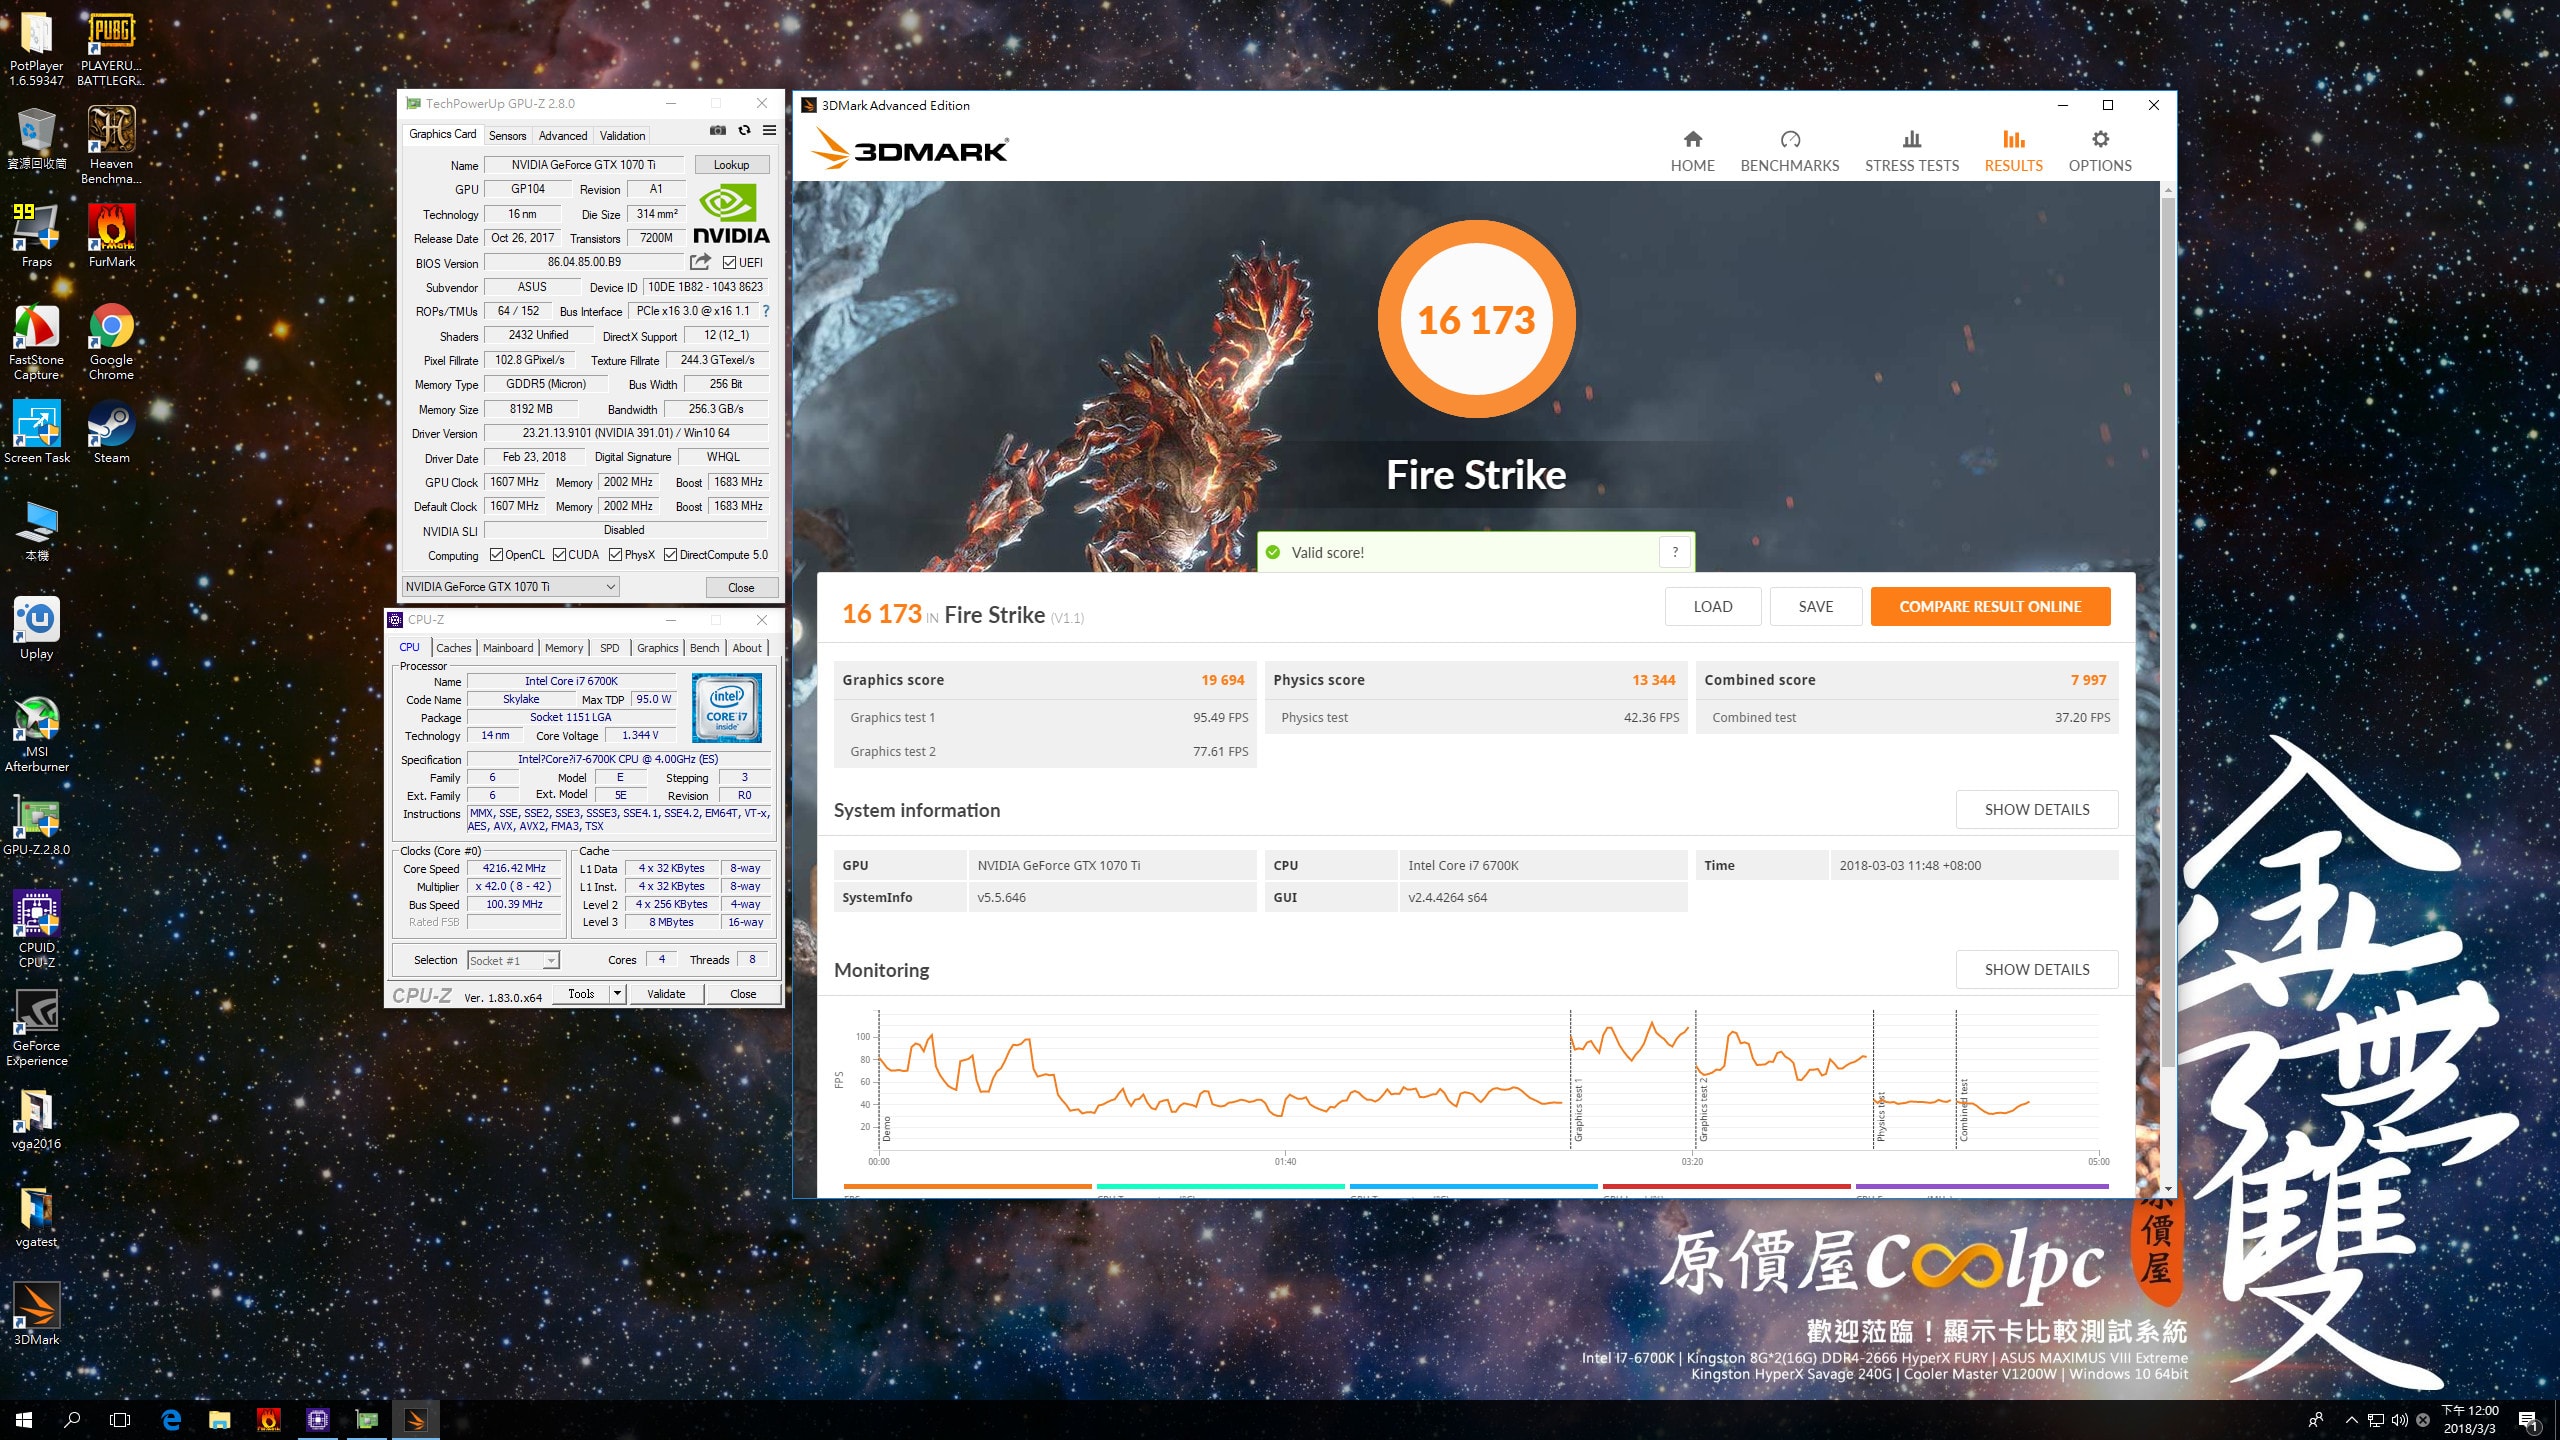Image resolution: width=2560 pixels, height=1440 pixels.
Task: Show details for Monitoring
Action: pyautogui.click(x=2036, y=970)
